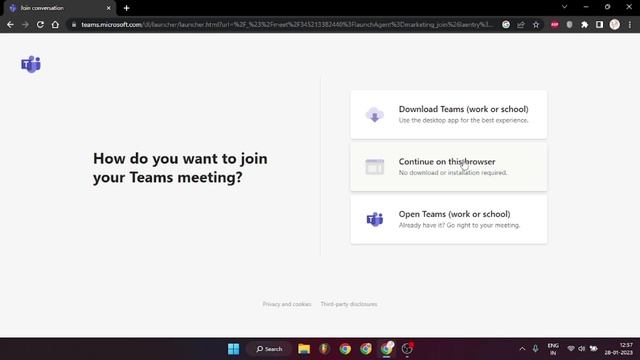Switch ENG IN input language
Viewport: 640px width, 360px height.
click(x=553, y=349)
